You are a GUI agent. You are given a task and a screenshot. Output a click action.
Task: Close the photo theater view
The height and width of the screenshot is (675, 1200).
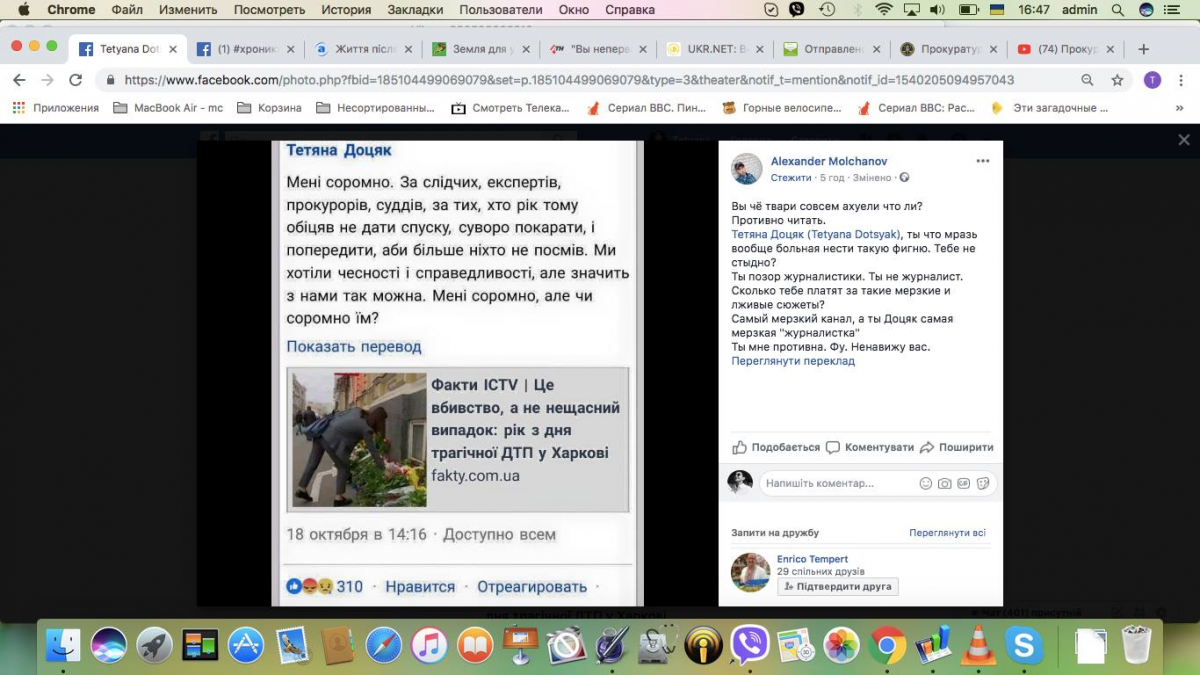1184,140
